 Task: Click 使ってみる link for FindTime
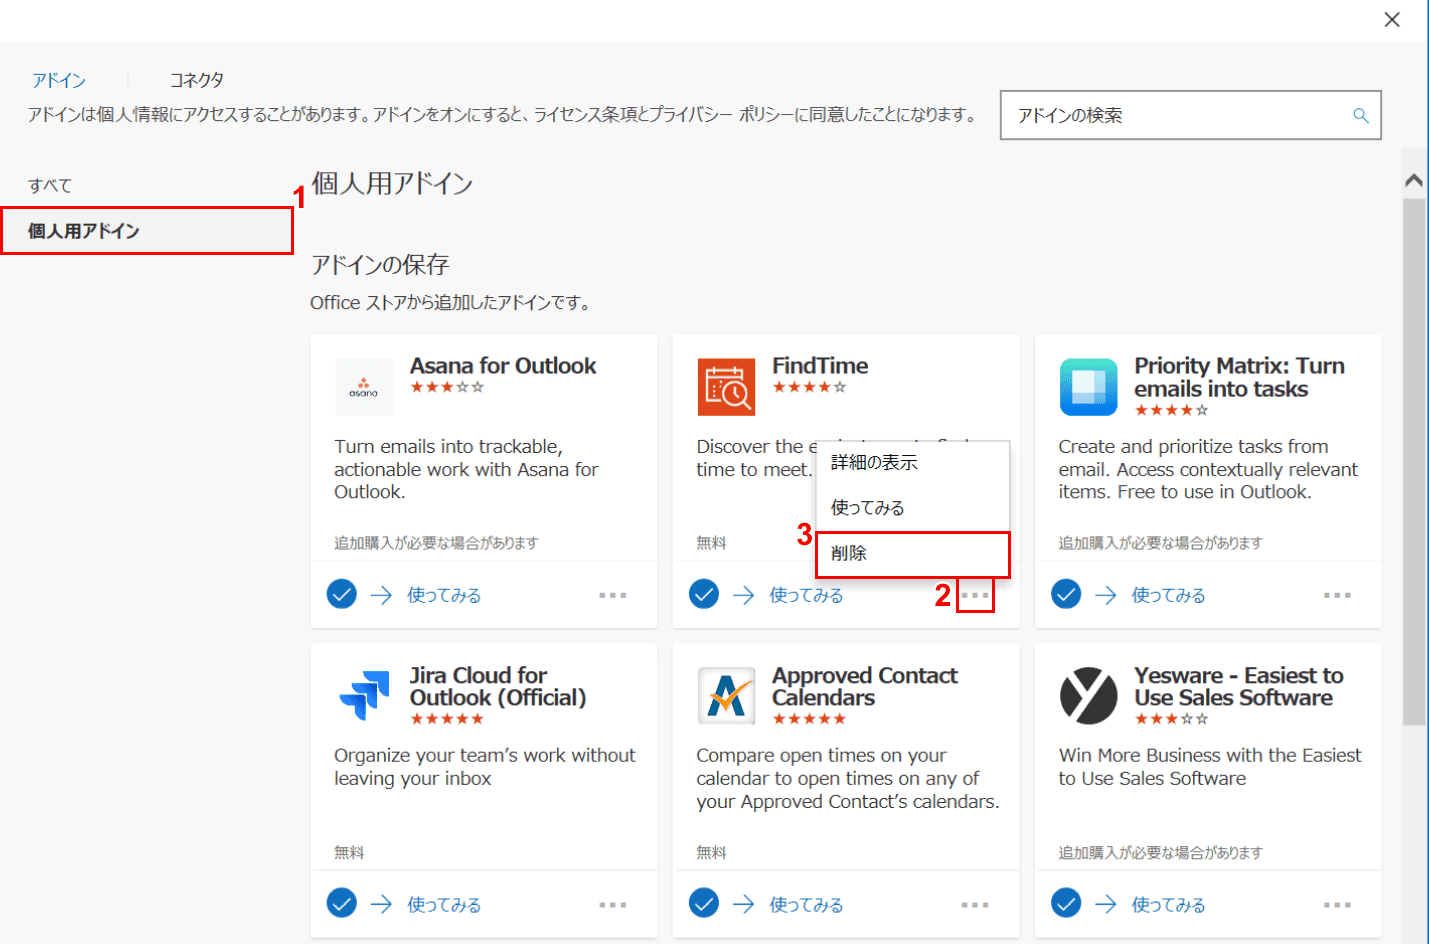806,595
